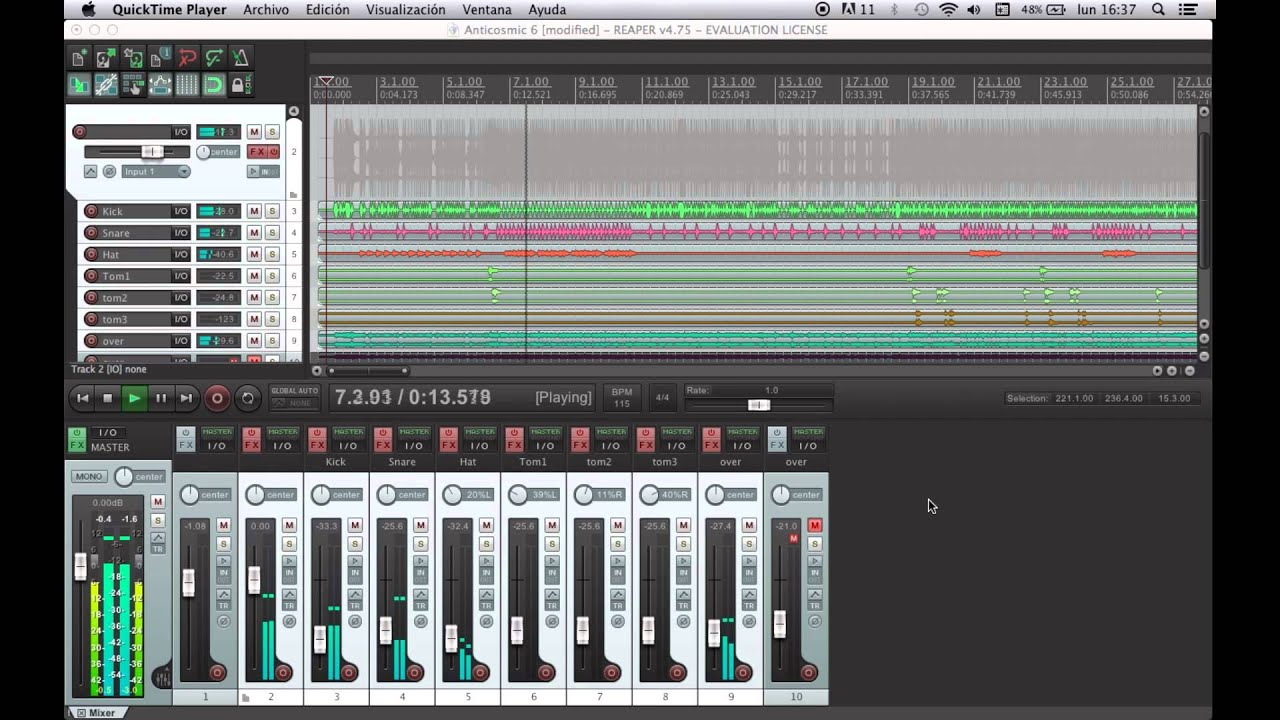Viewport: 1280px width, 720px height.
Task: Mute the tom3 track in track panel
Action: (254, 319)
